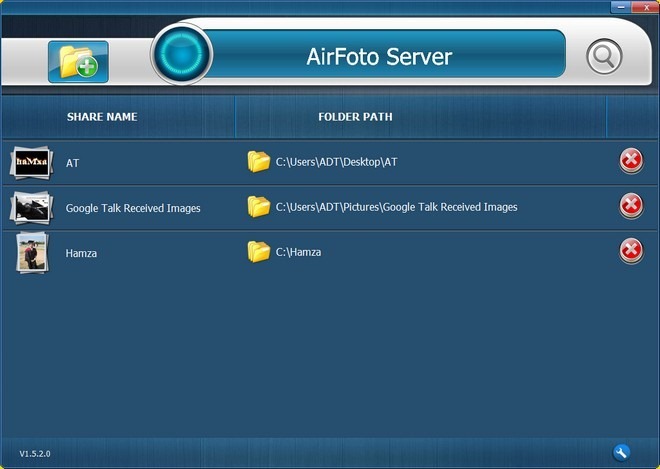
Task: Click the path C:\Users\ADT\Desktop\AT
Action: tap(336, 162)
